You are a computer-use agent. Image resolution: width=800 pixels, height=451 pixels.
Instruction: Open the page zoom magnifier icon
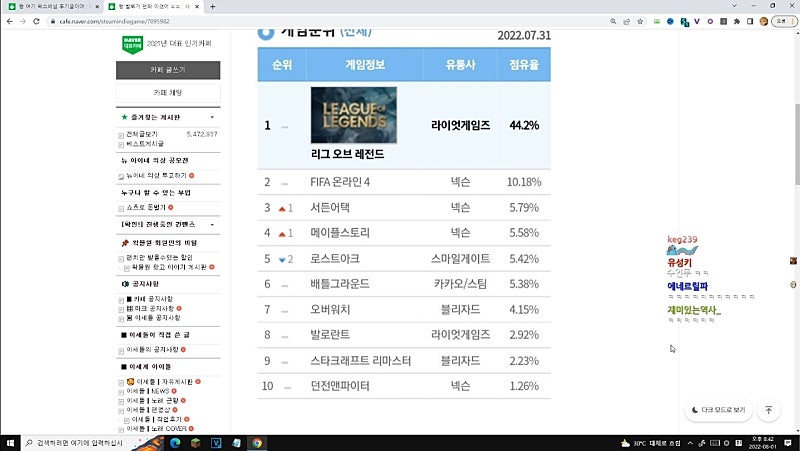pyautogui.click(x=613, y=21)
